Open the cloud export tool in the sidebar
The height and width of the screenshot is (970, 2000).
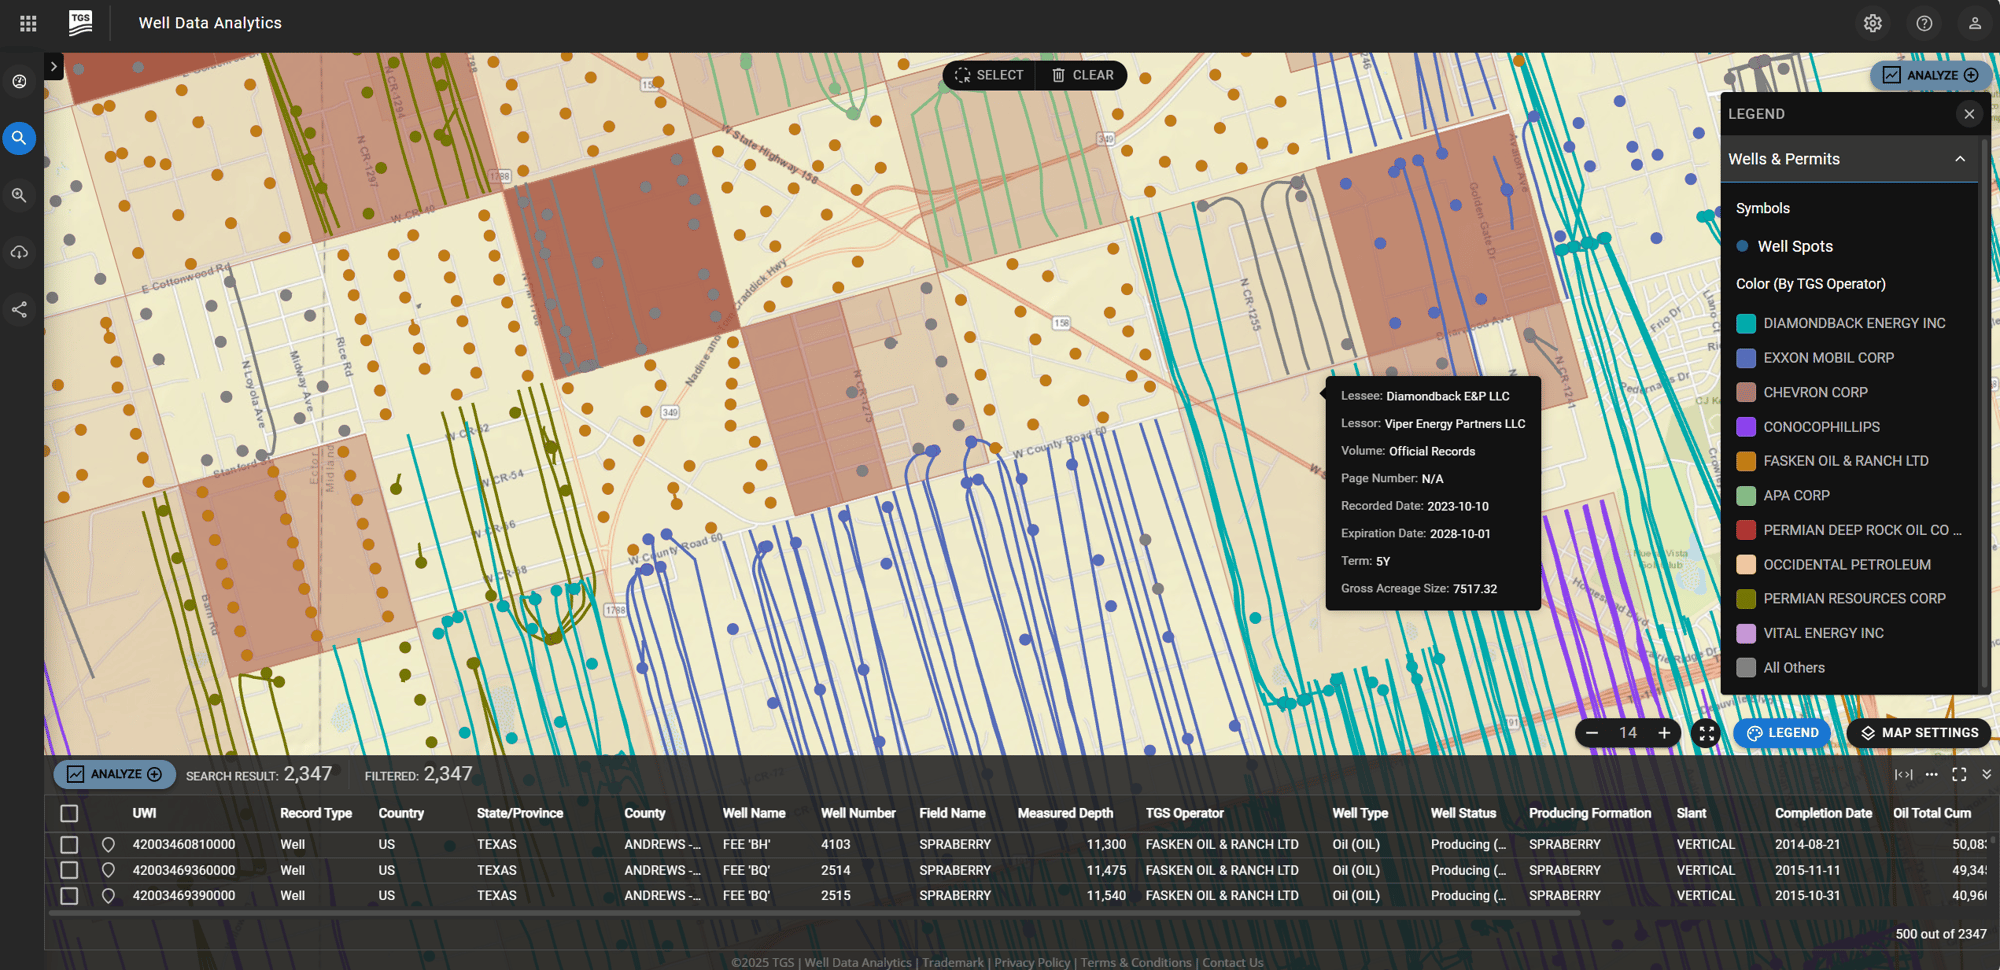click(x=19, y=252)
